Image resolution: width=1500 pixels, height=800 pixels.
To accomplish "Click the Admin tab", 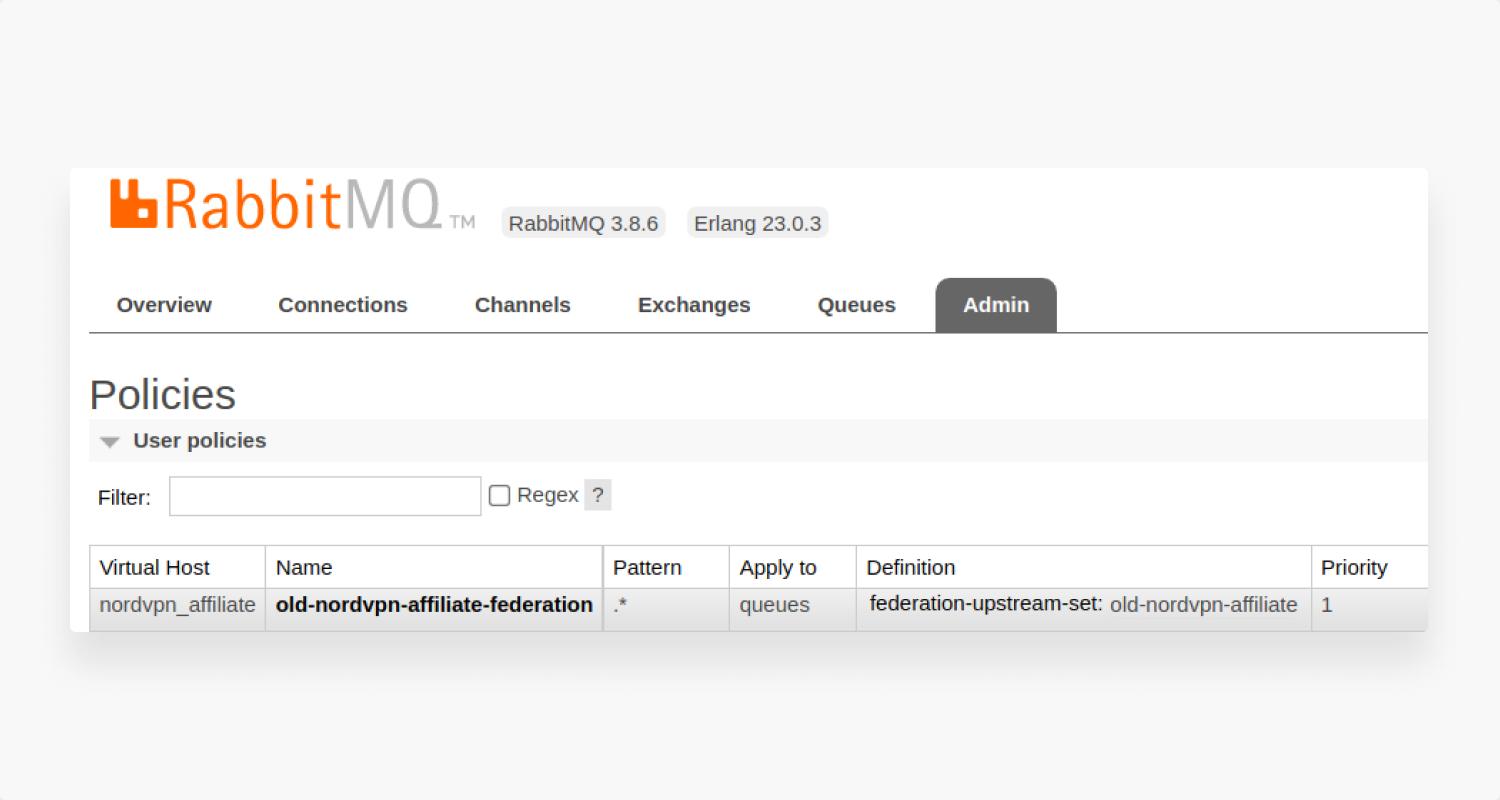I will click(x=996, y=305).
